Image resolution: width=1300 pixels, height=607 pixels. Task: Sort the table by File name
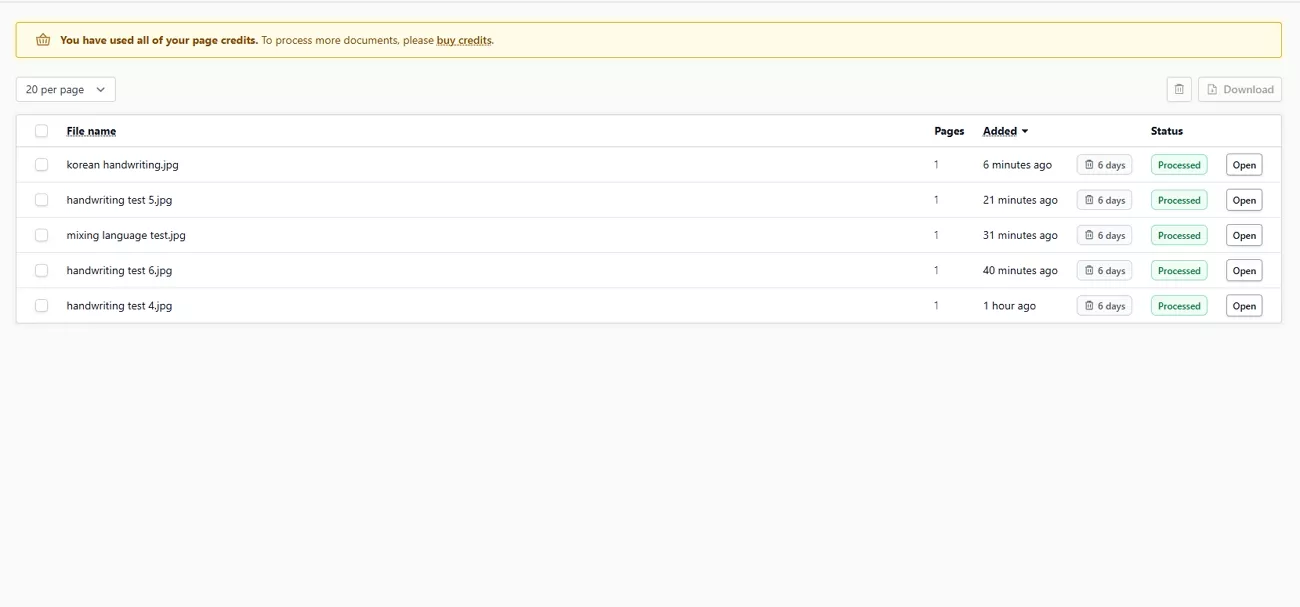pyautogui.click(x=91, y=131)
